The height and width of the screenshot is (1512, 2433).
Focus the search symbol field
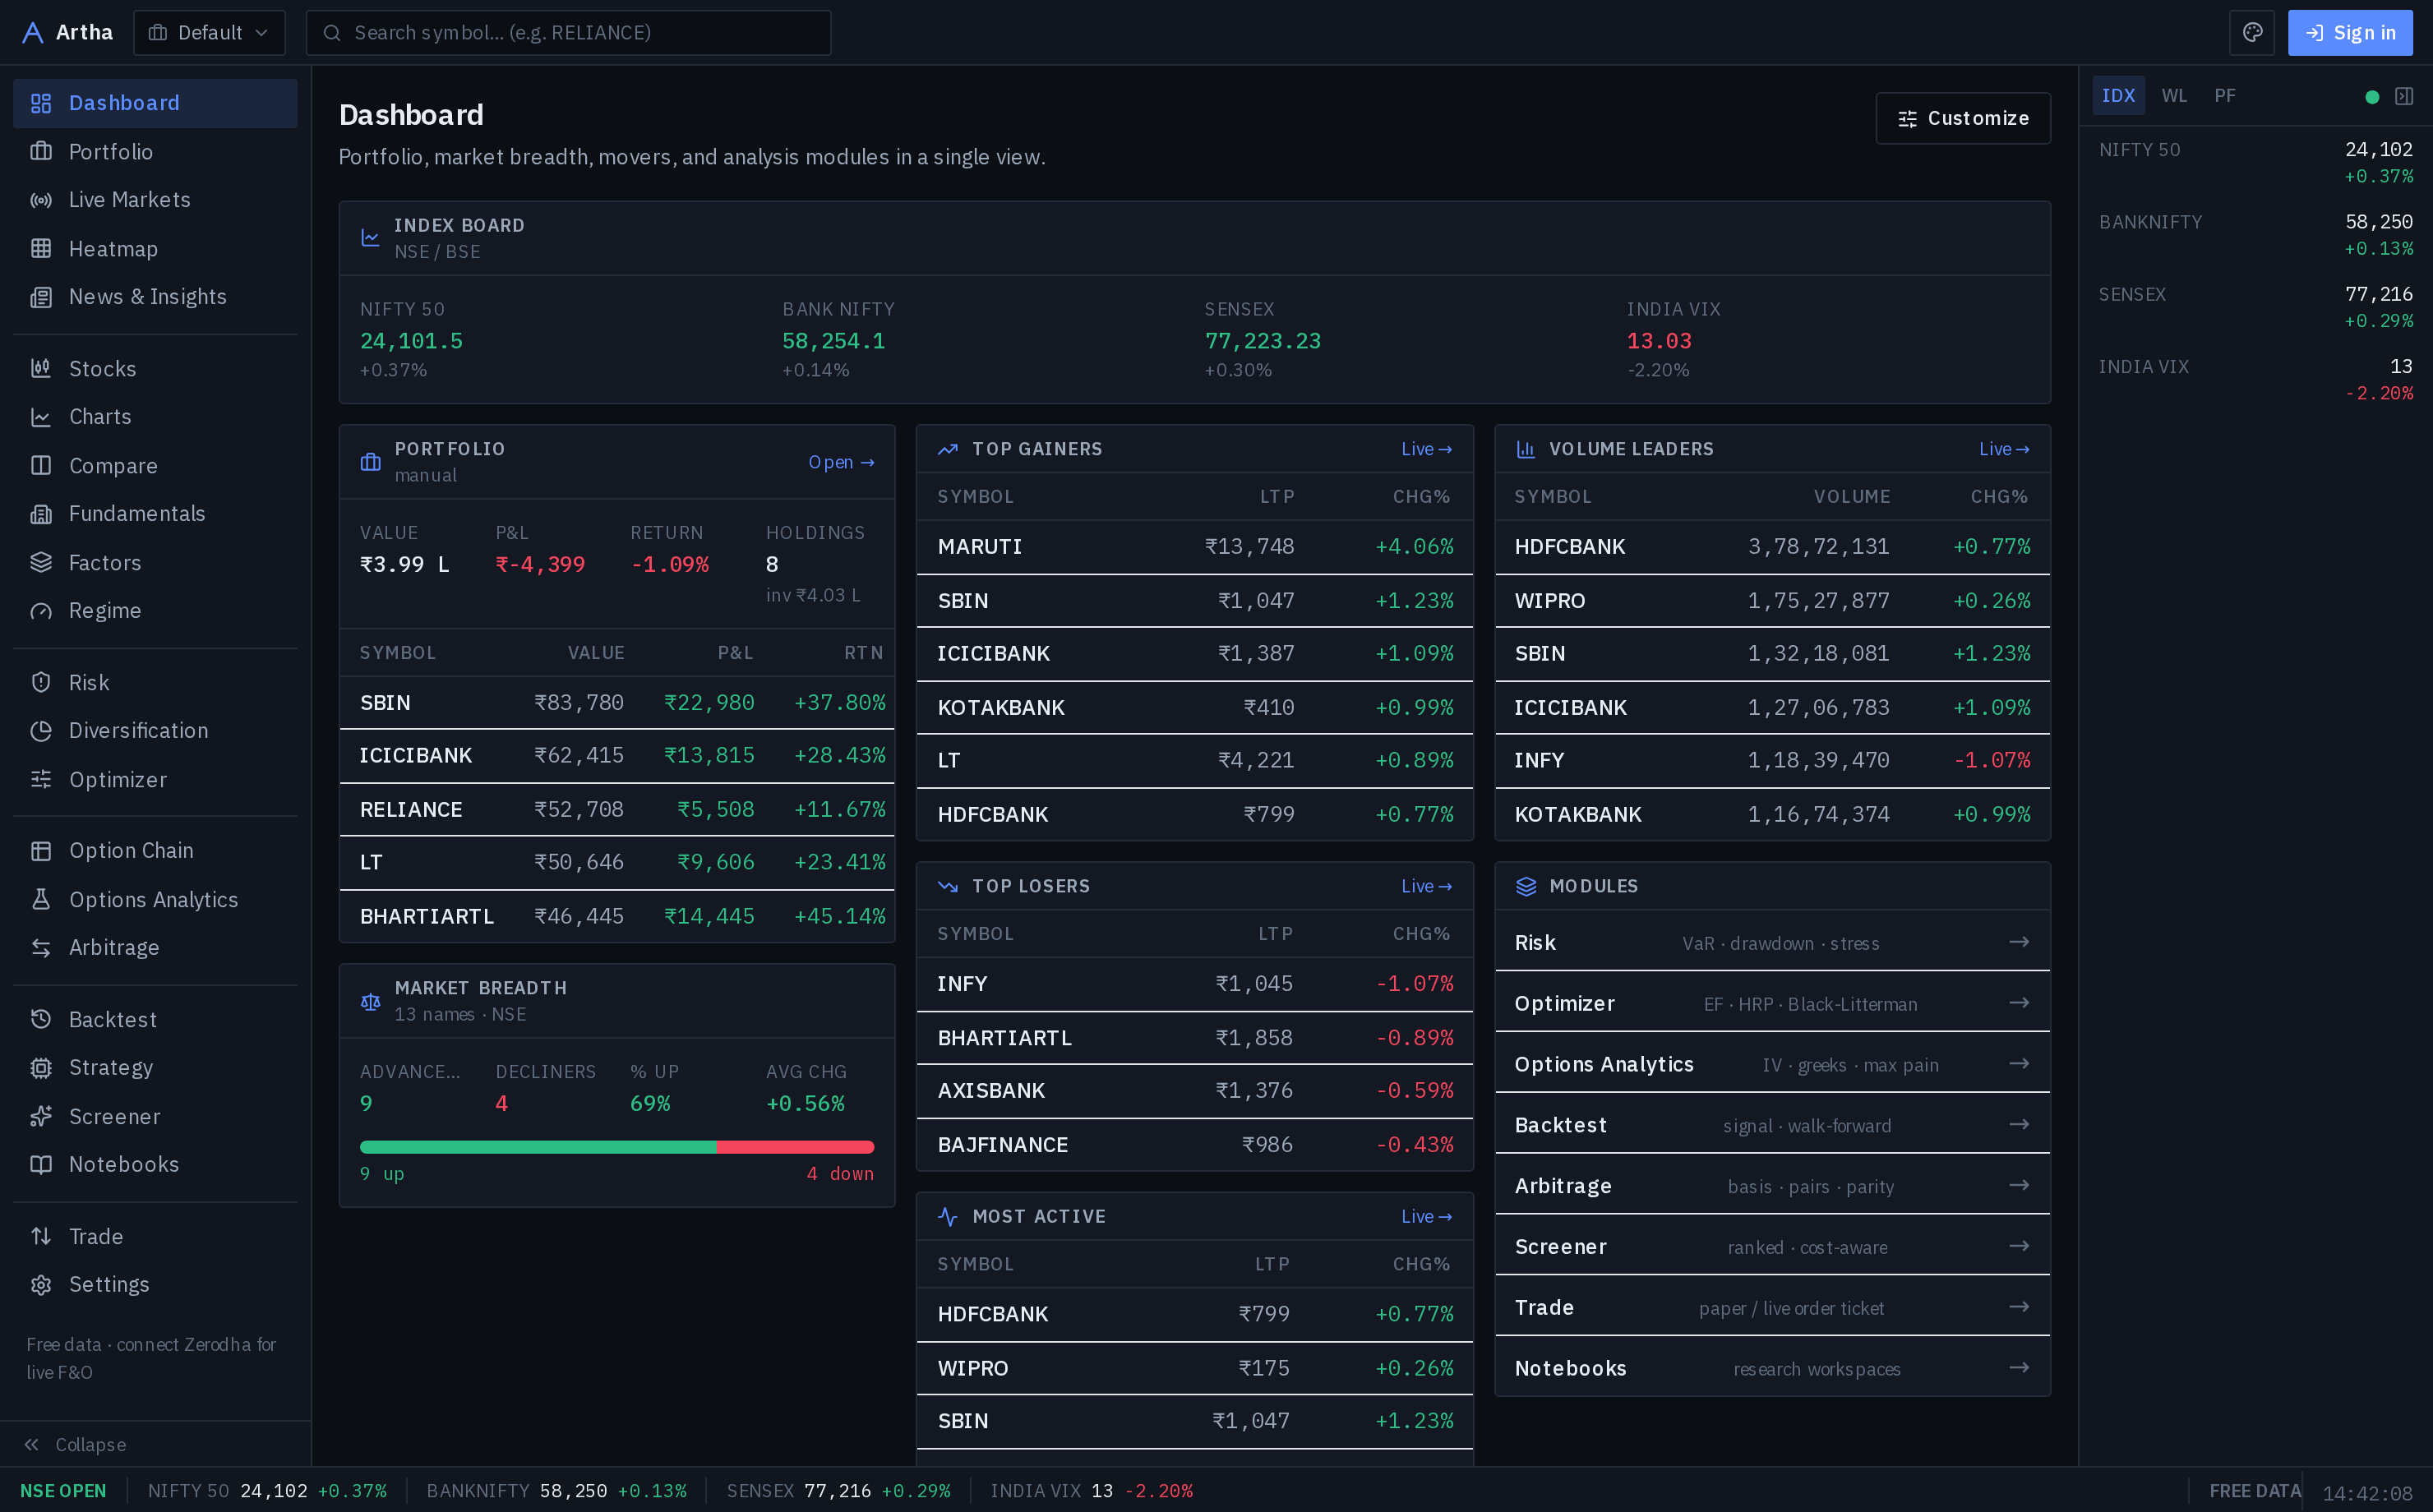pyautogui.click(x=568, y=33)
